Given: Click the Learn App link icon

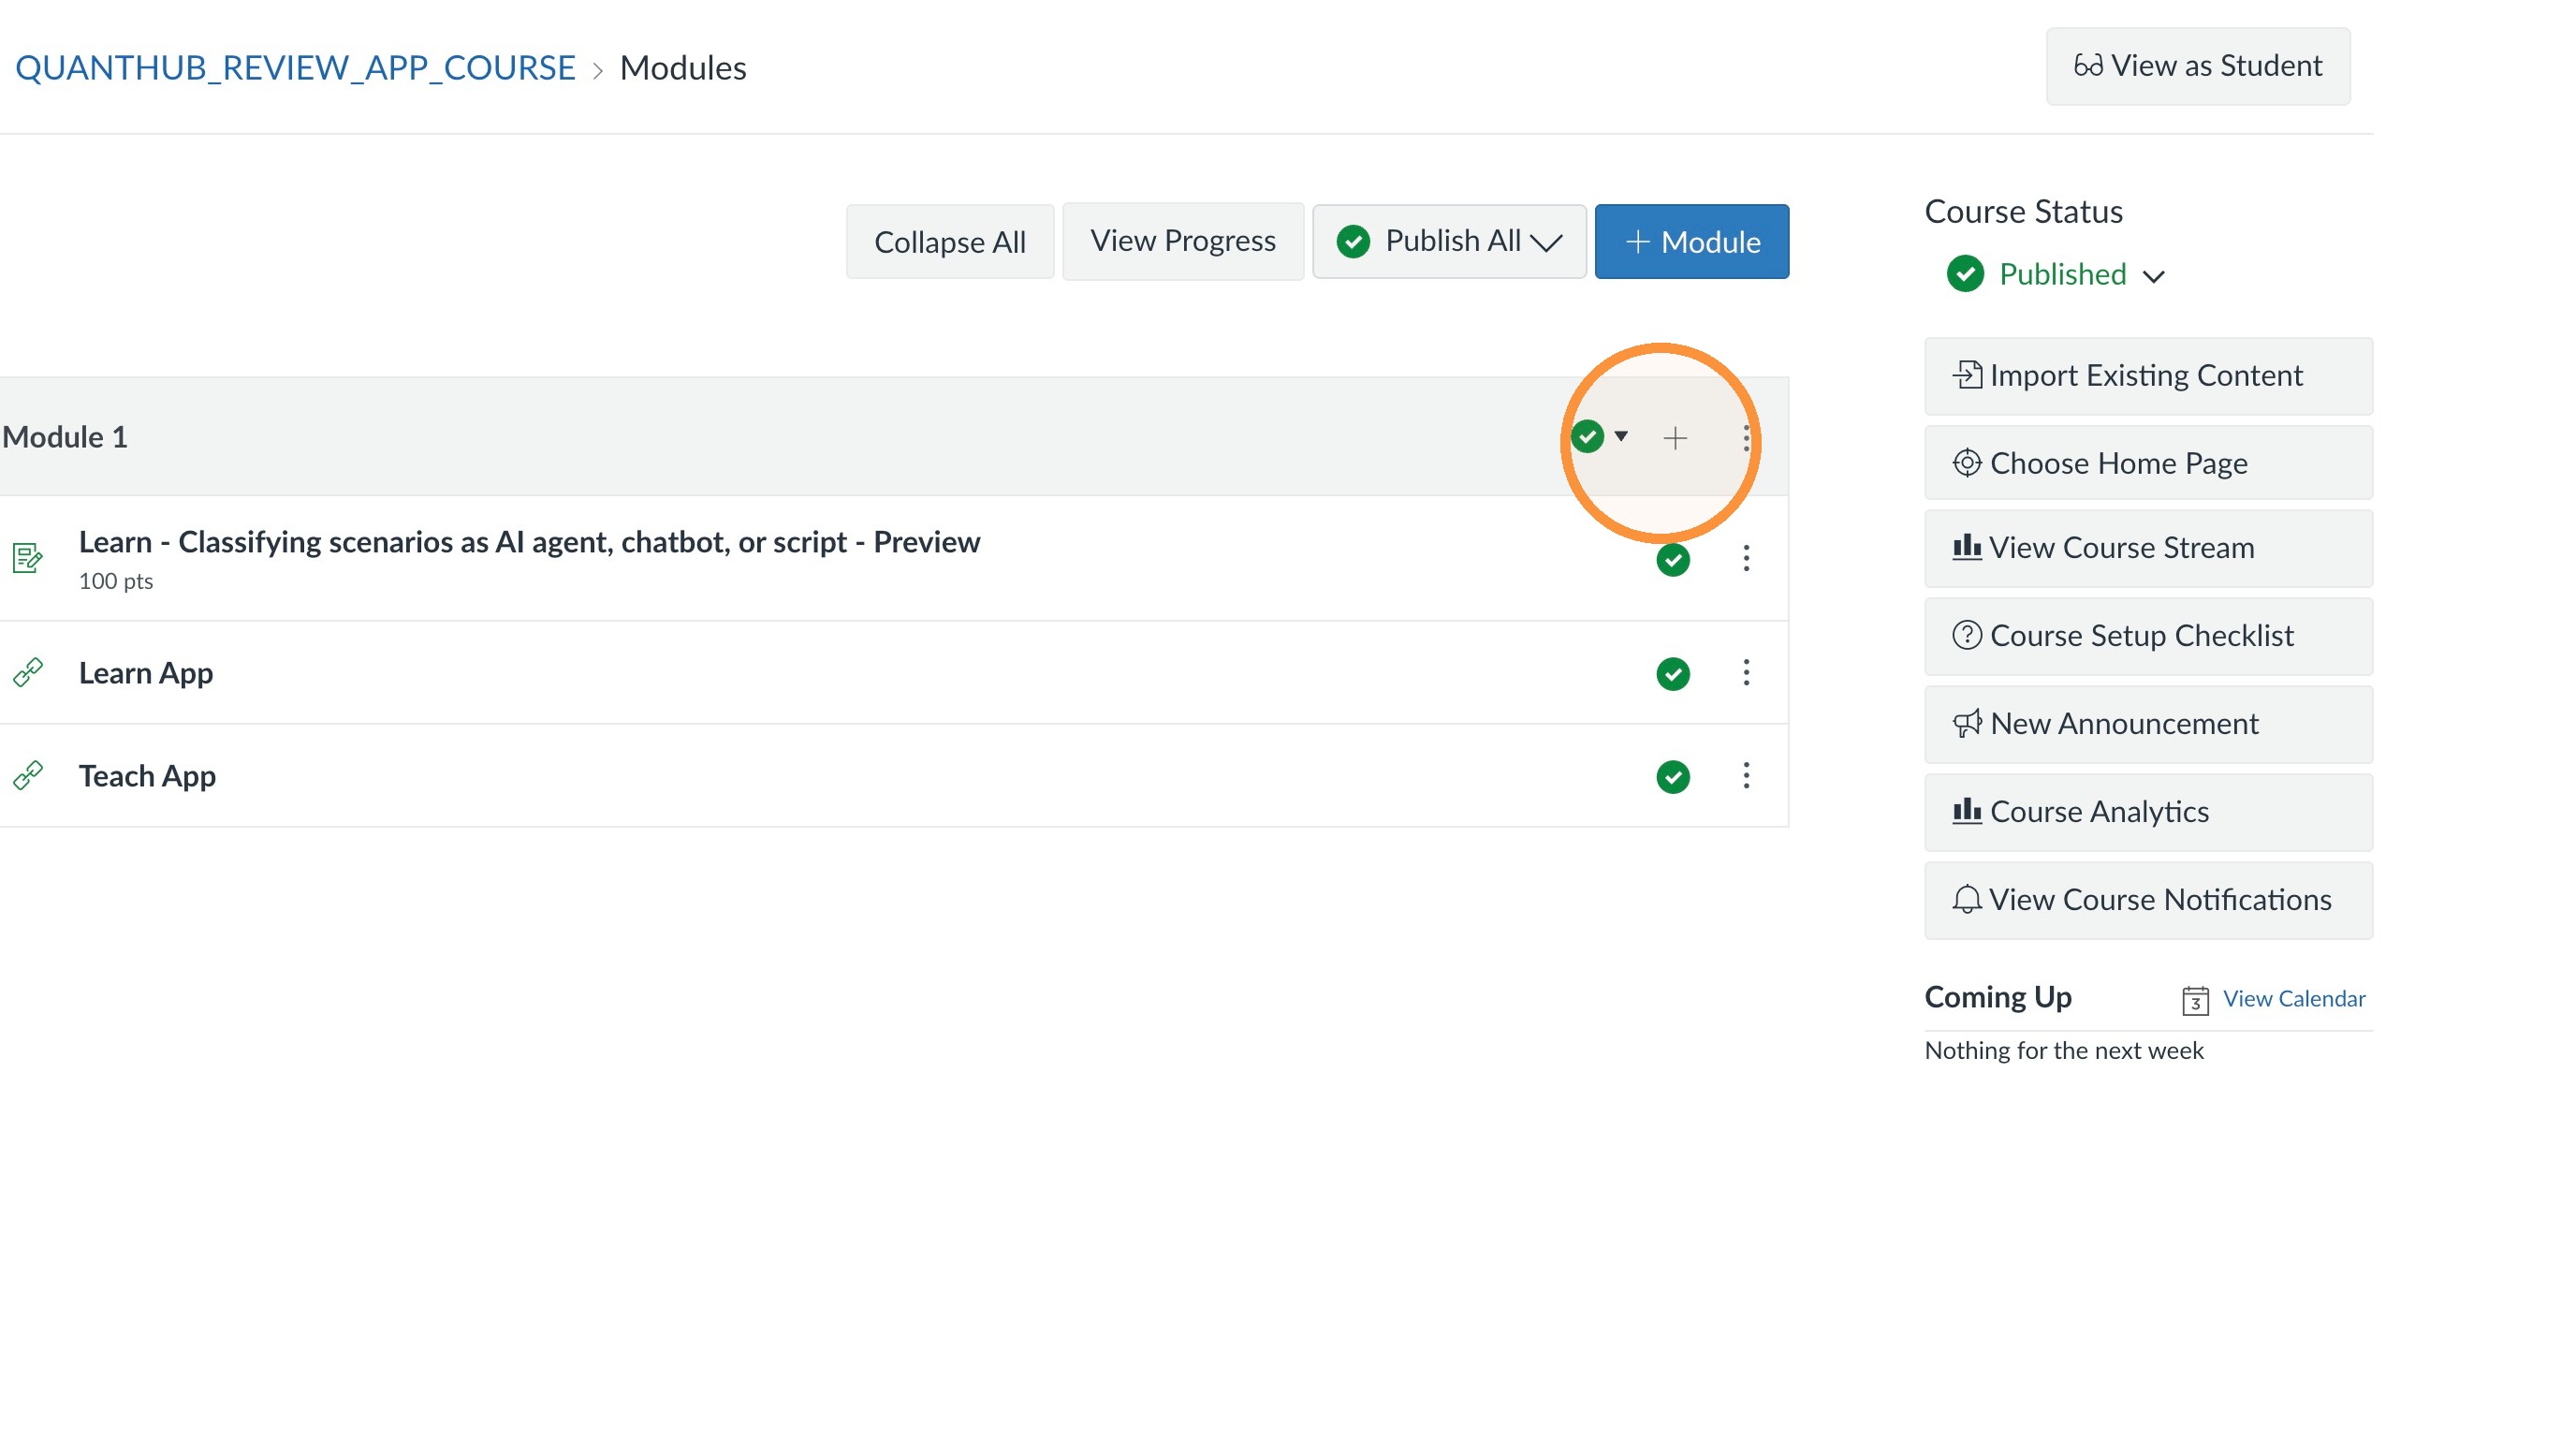Looking at the screenshot, I should point(28,673).
